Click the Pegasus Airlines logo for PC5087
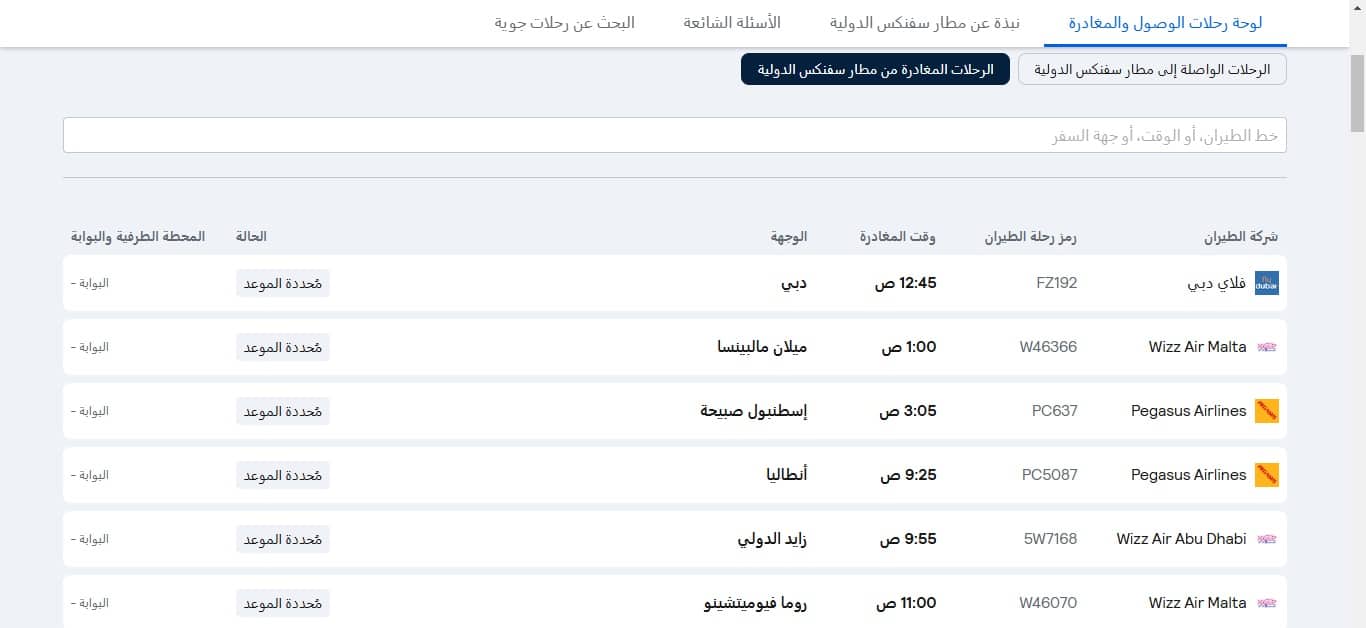This screenshot has width=1366, height=628. (1267, 475)
